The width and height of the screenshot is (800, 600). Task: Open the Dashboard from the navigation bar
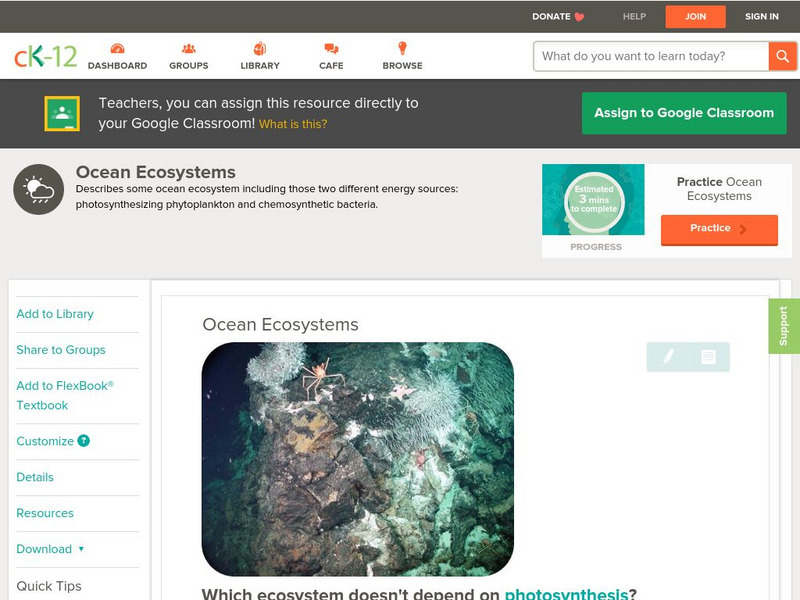[x=119, y=54]
